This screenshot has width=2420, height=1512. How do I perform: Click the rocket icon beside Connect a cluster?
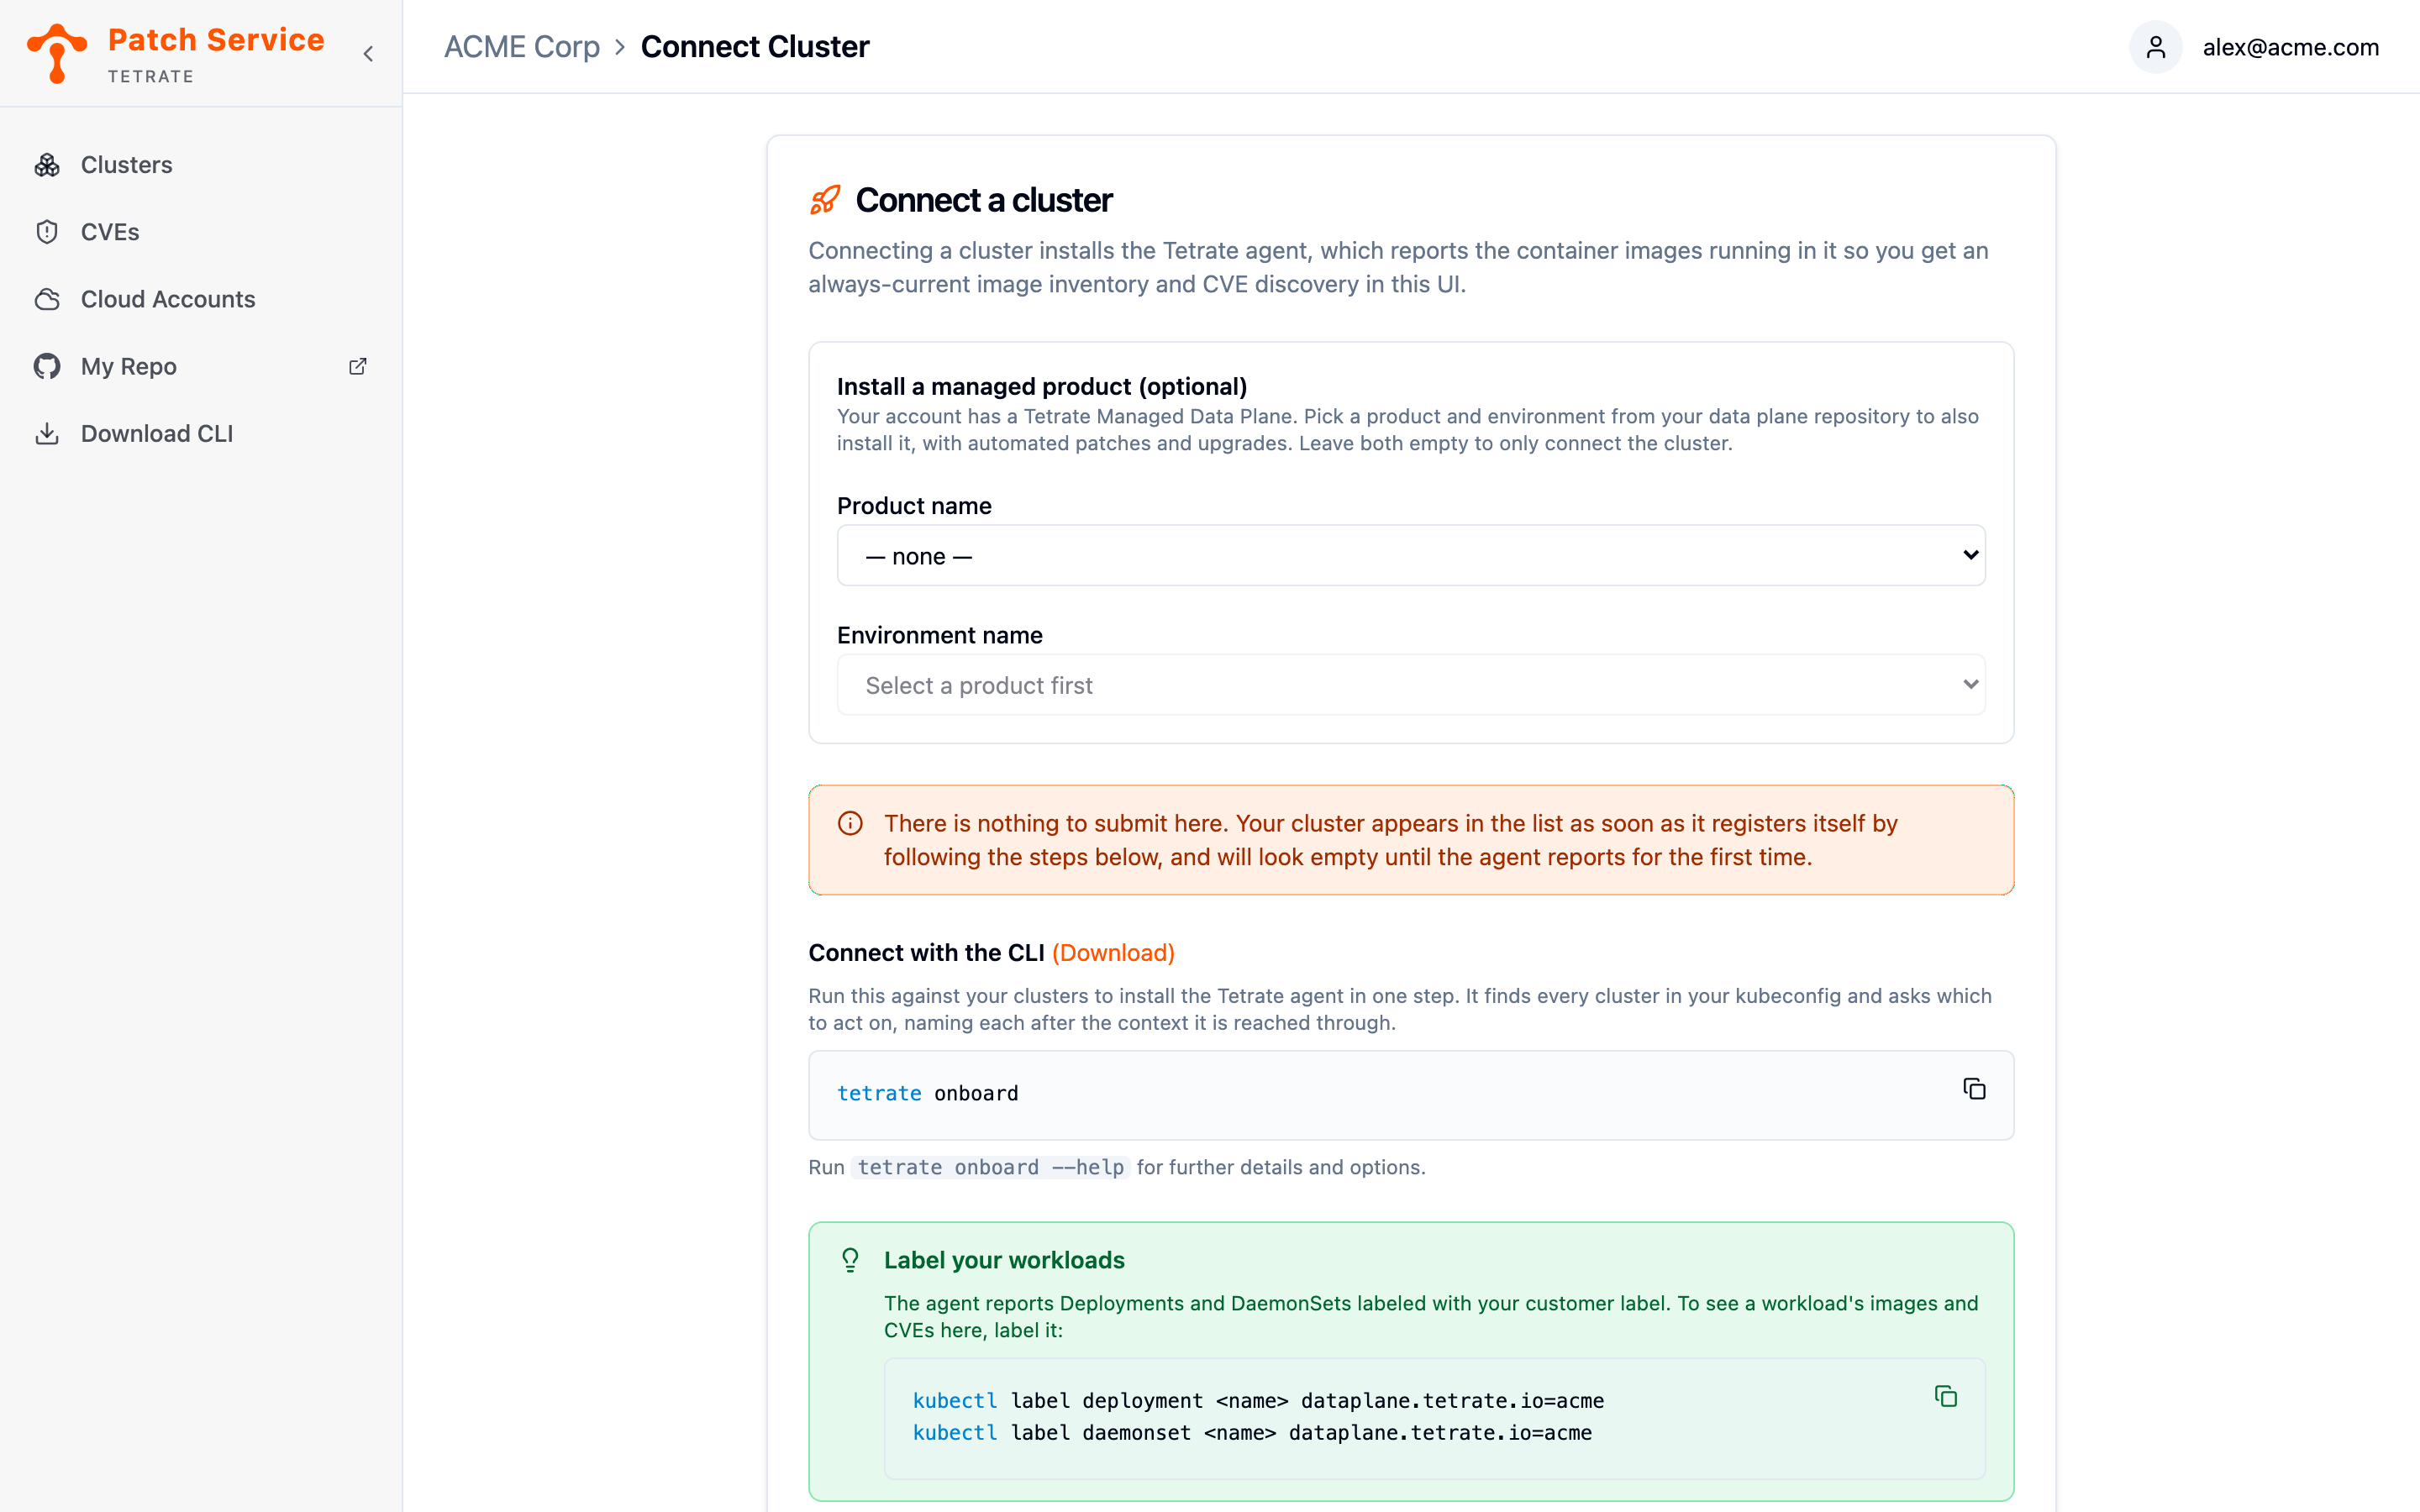(x=825, y=200)
